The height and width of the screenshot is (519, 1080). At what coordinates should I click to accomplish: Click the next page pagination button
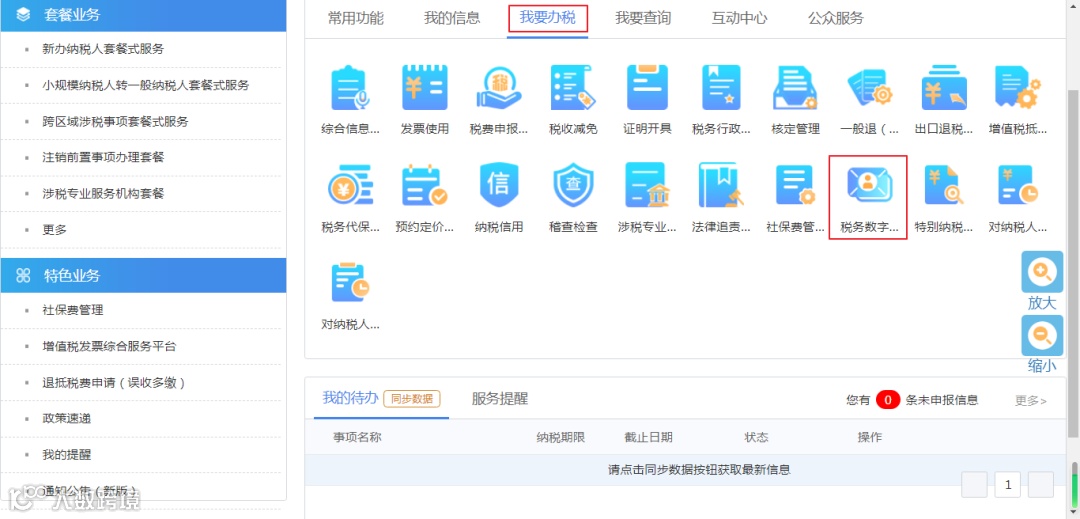(1041, 485)
